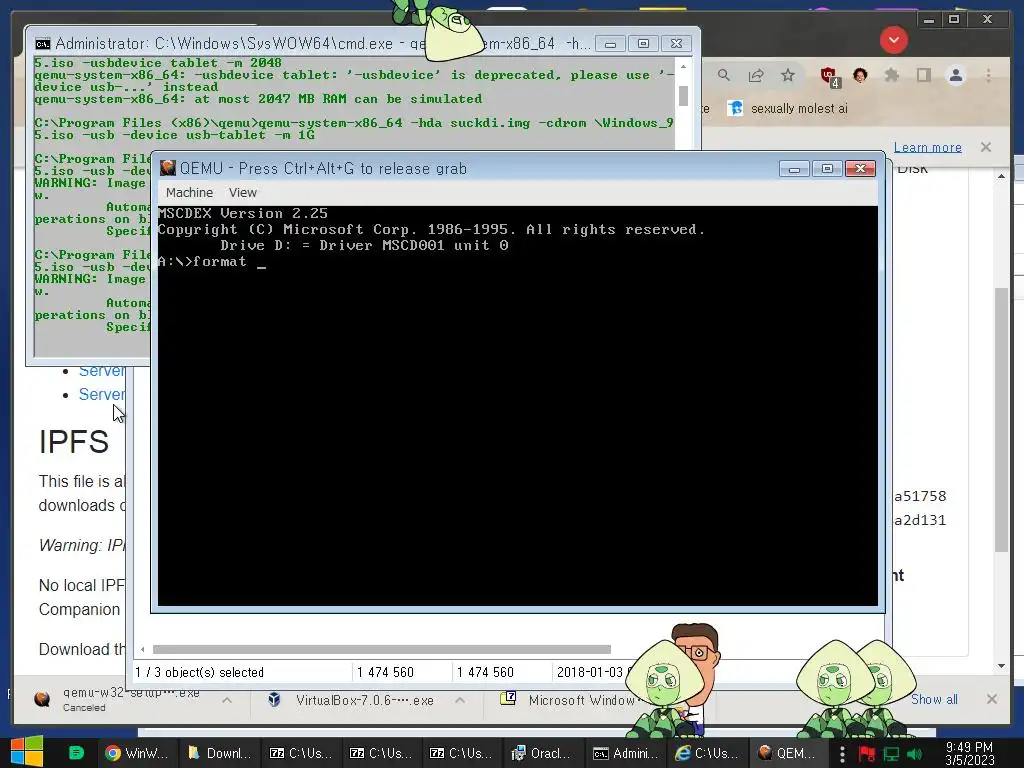The height and width of the screenshot is (768, 1024).
Task: Click the Chrome page scrollbar down arrow
Action: (x=1002, y=665)
